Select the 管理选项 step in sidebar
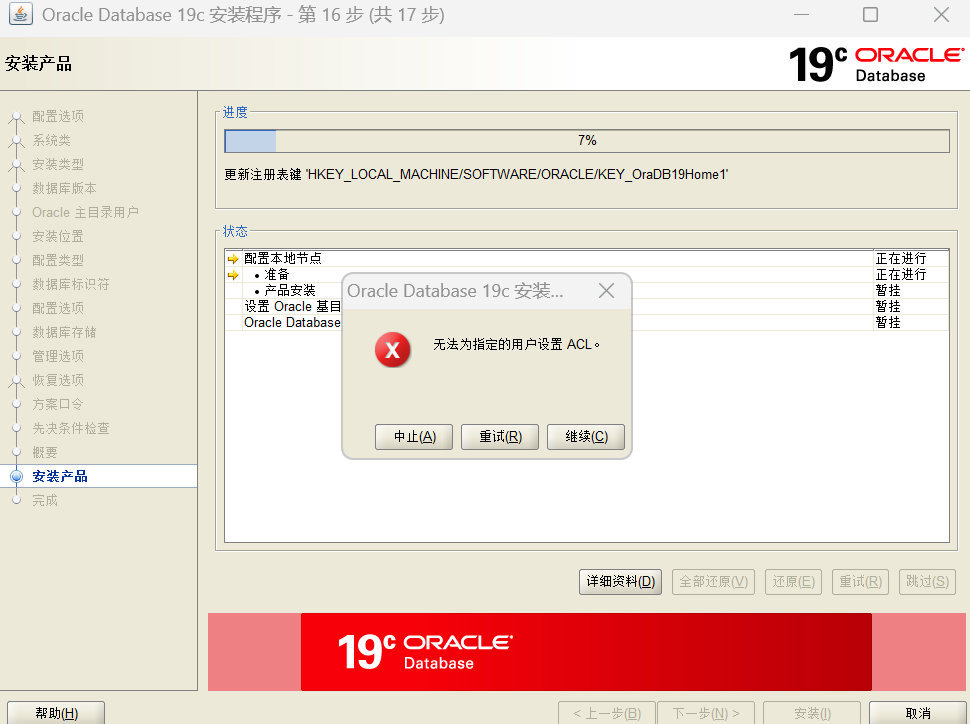The image size is (970, 724). coord(58,356)
